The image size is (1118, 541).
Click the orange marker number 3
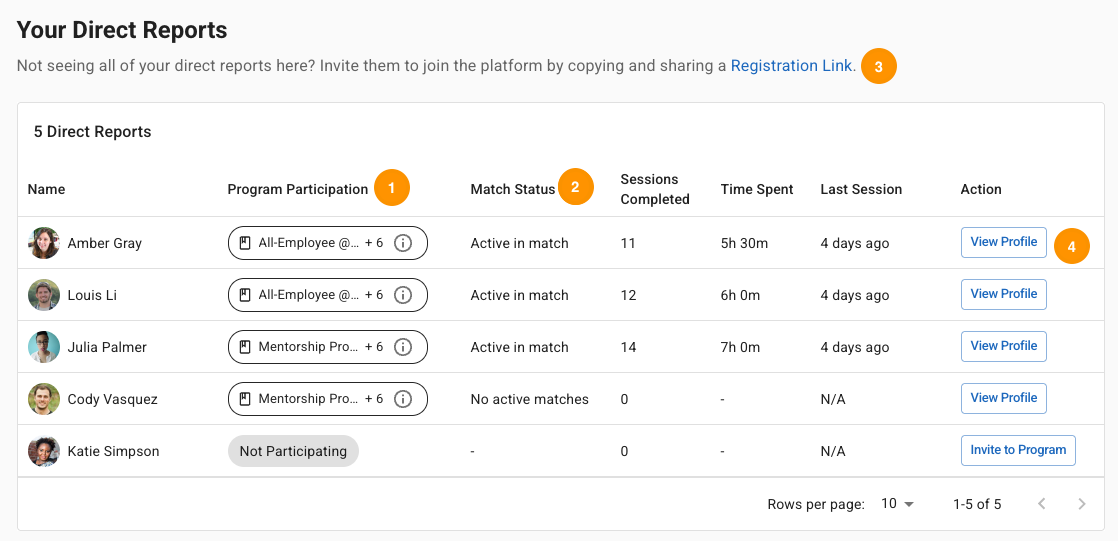(x=878, y=67)
